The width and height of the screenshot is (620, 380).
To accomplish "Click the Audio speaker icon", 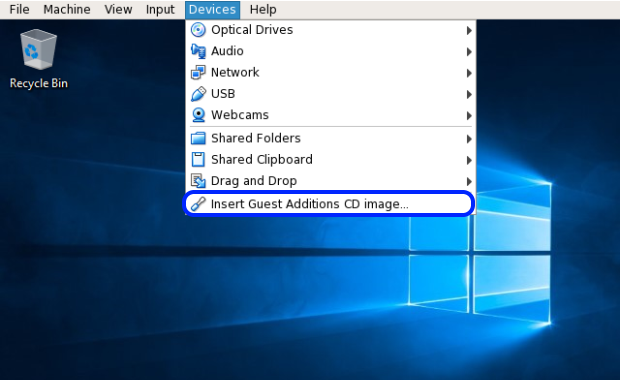I will (198, 51).
